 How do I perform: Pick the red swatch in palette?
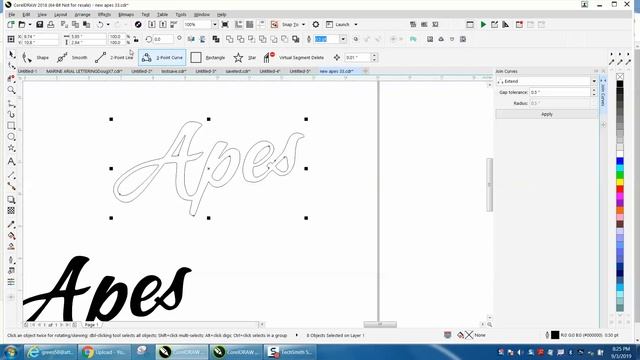[620, 189]
